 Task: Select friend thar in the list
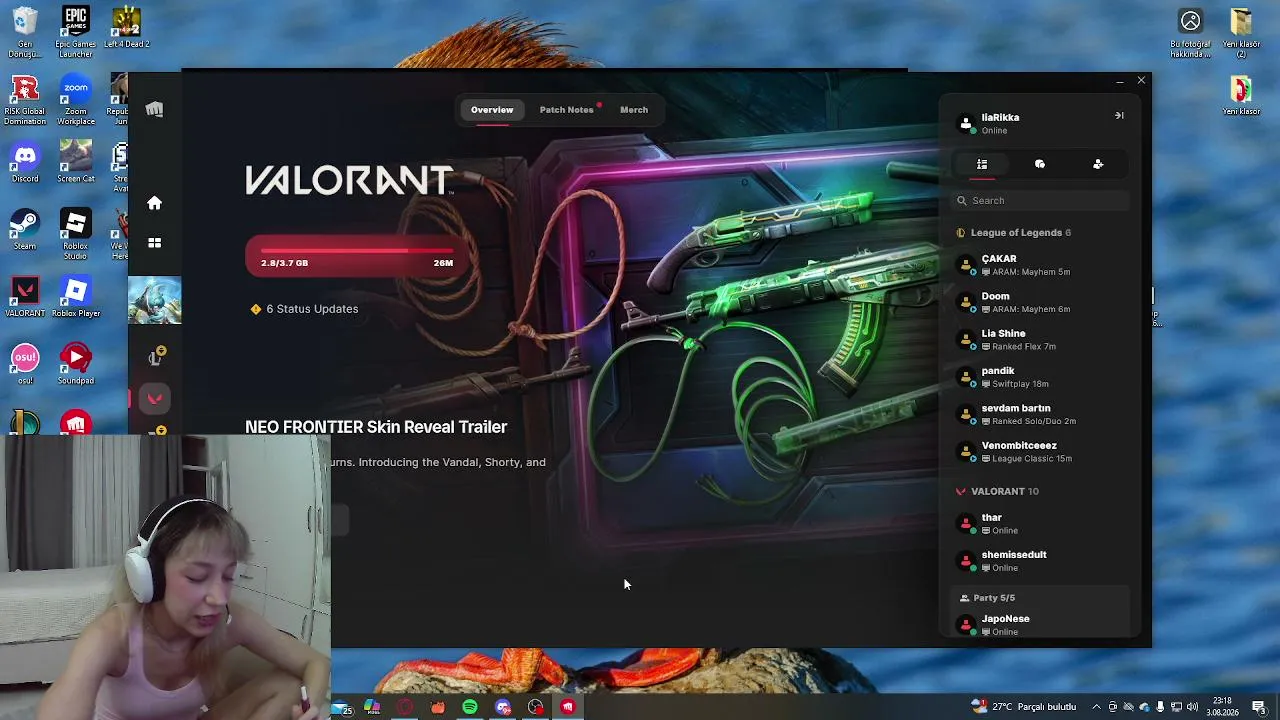coord(1040,524)
